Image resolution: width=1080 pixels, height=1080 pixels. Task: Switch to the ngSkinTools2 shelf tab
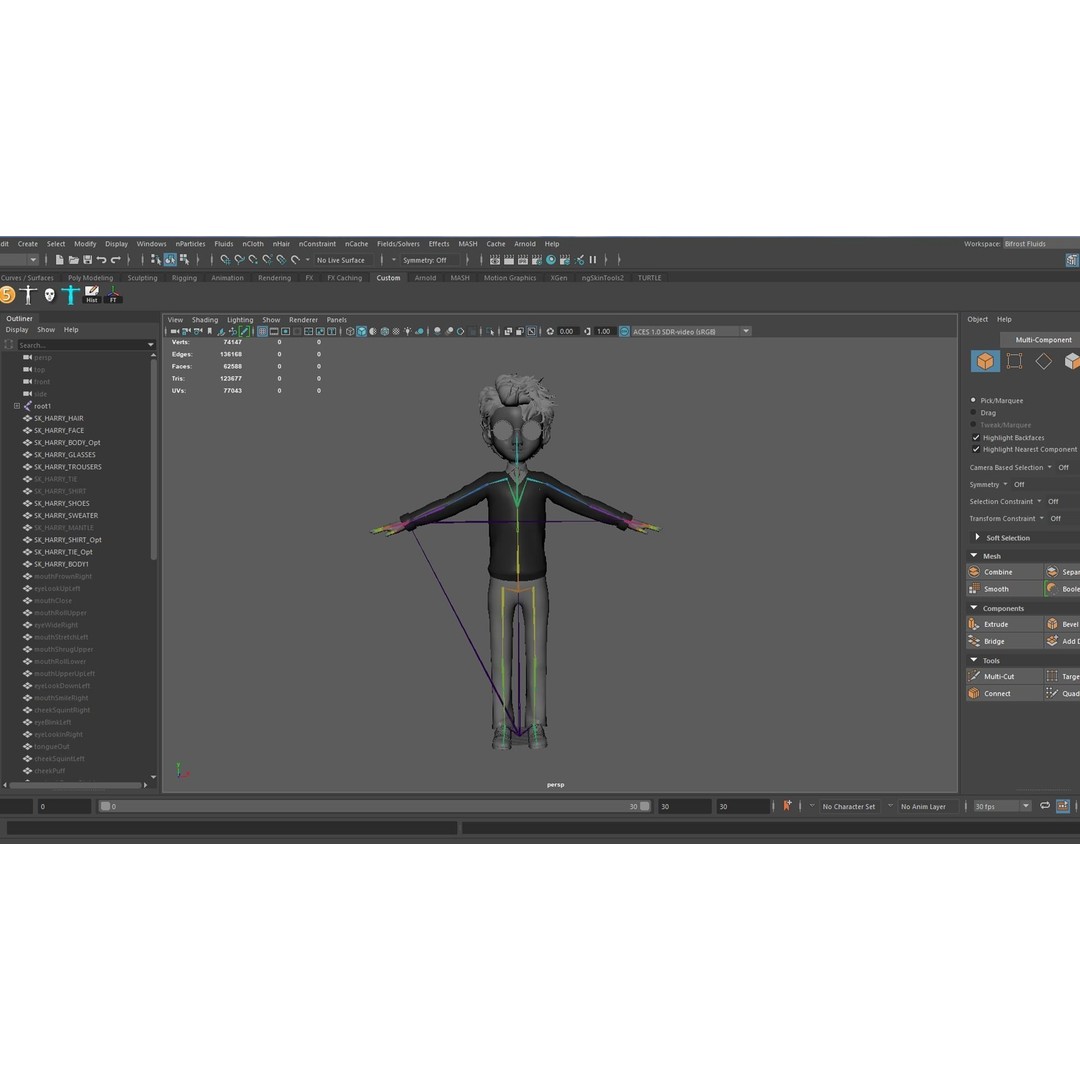pyautogui.click(x=603, y=278)
